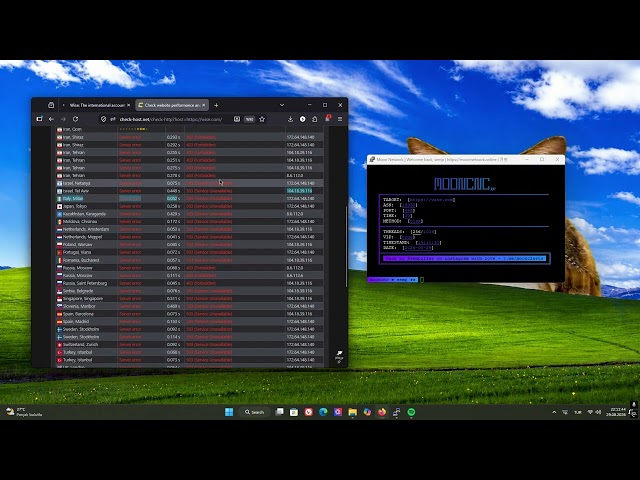
Task: Click 'Netherlands, Meppel' location cell
Action: click(82, 237)
